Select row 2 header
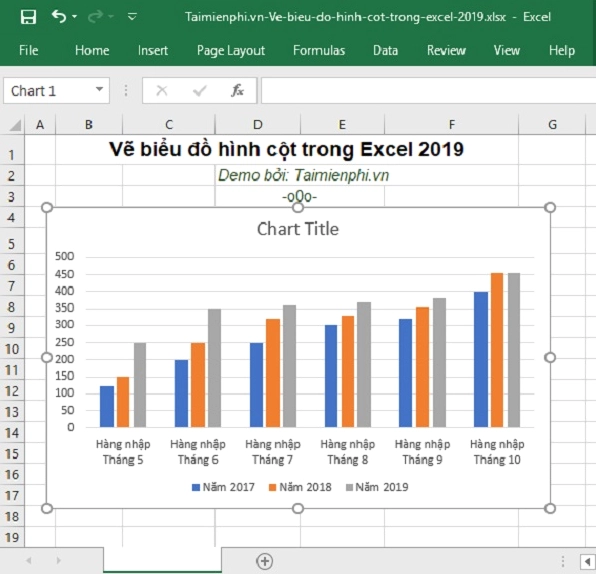 click(x=12, y=176)
